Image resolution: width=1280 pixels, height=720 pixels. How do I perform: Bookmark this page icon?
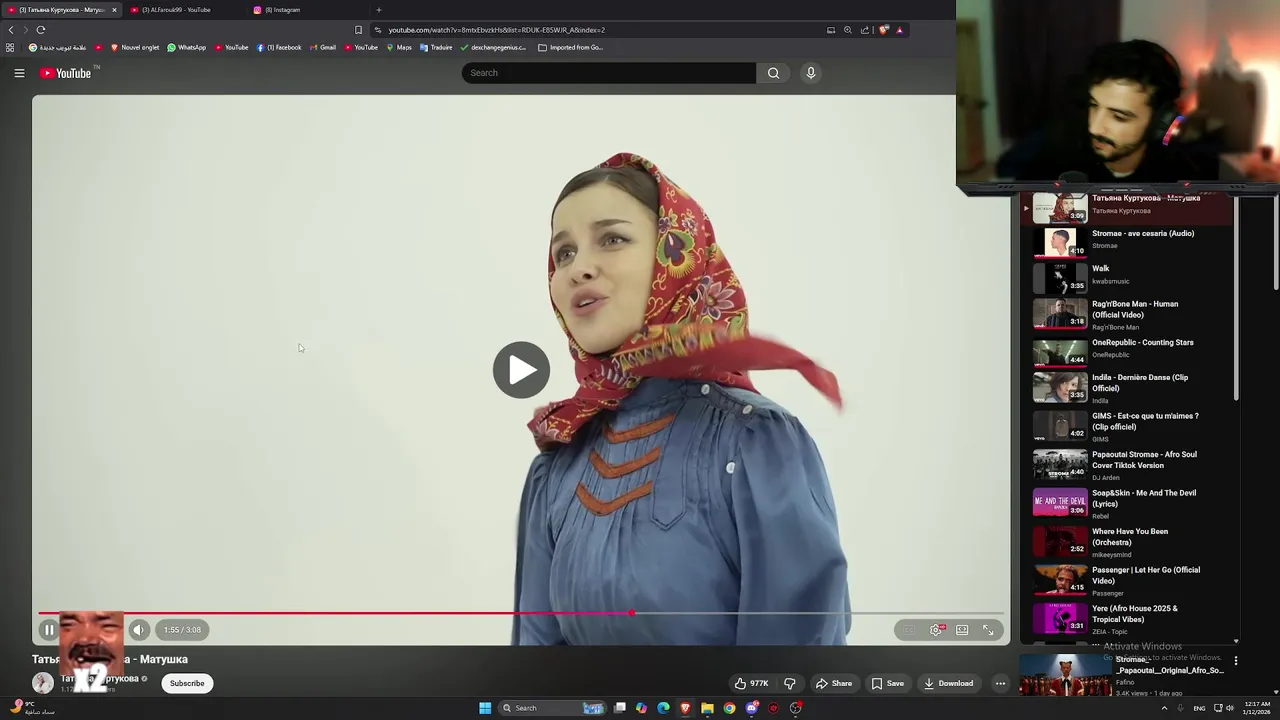click(x=358, y=30)
